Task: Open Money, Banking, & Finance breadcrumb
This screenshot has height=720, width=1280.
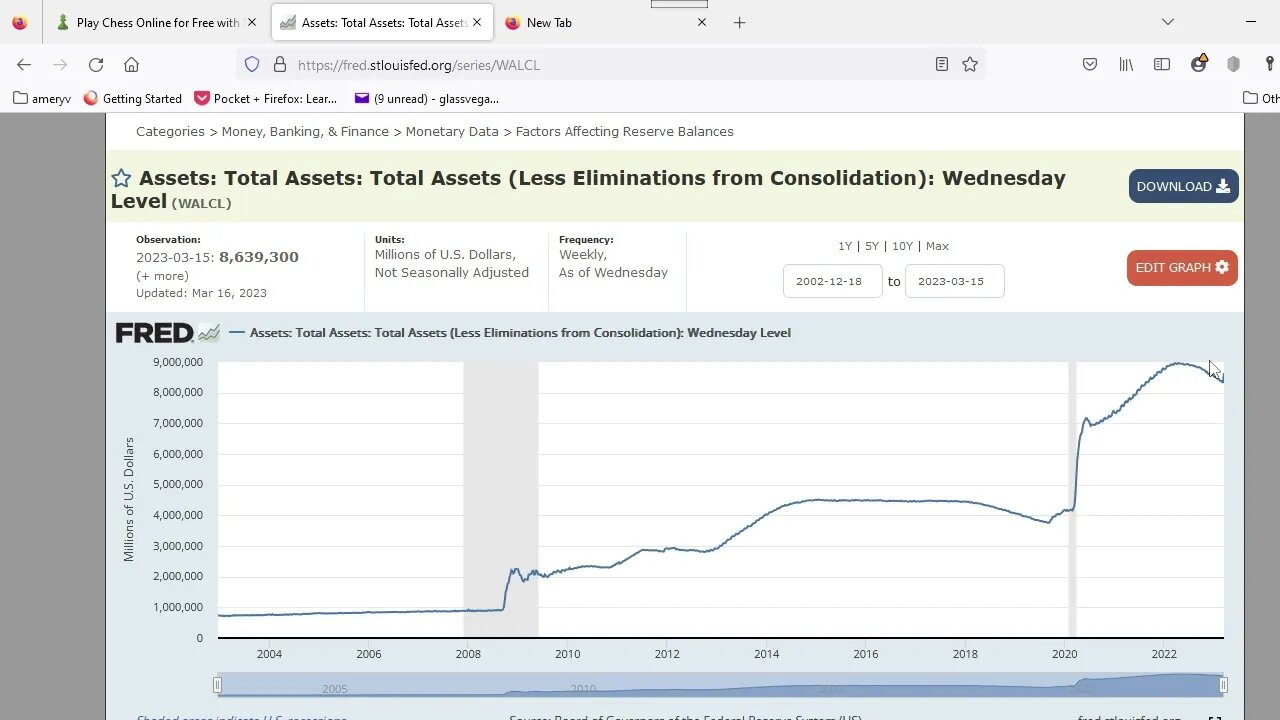Action: coord(305,131)
